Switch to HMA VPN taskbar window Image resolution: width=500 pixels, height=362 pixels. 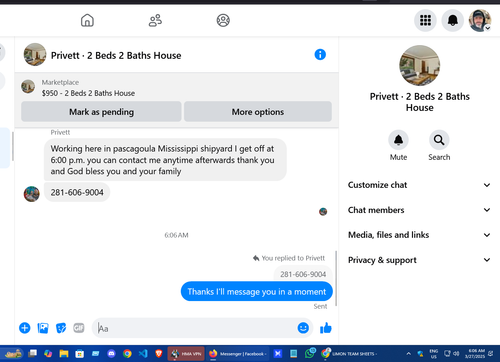click(187, 354)
